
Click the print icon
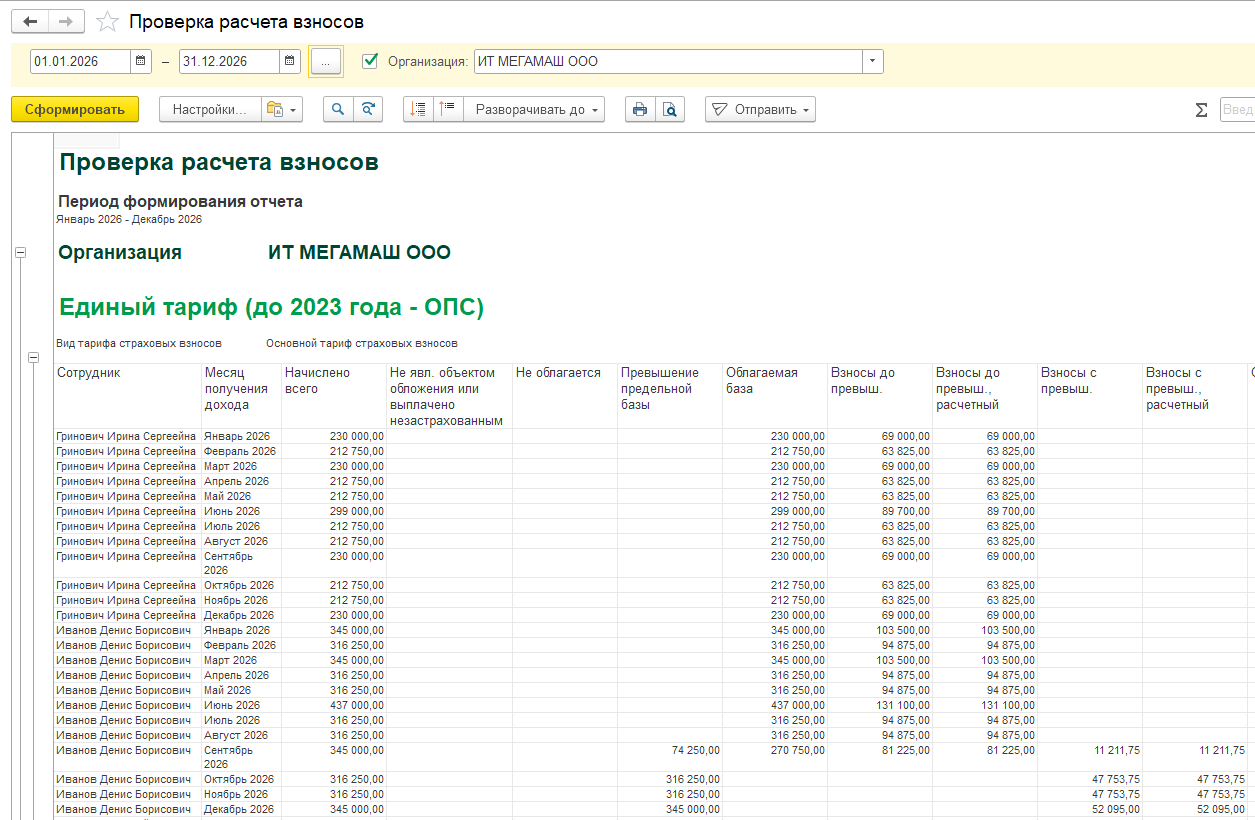(x=640, y=110)
